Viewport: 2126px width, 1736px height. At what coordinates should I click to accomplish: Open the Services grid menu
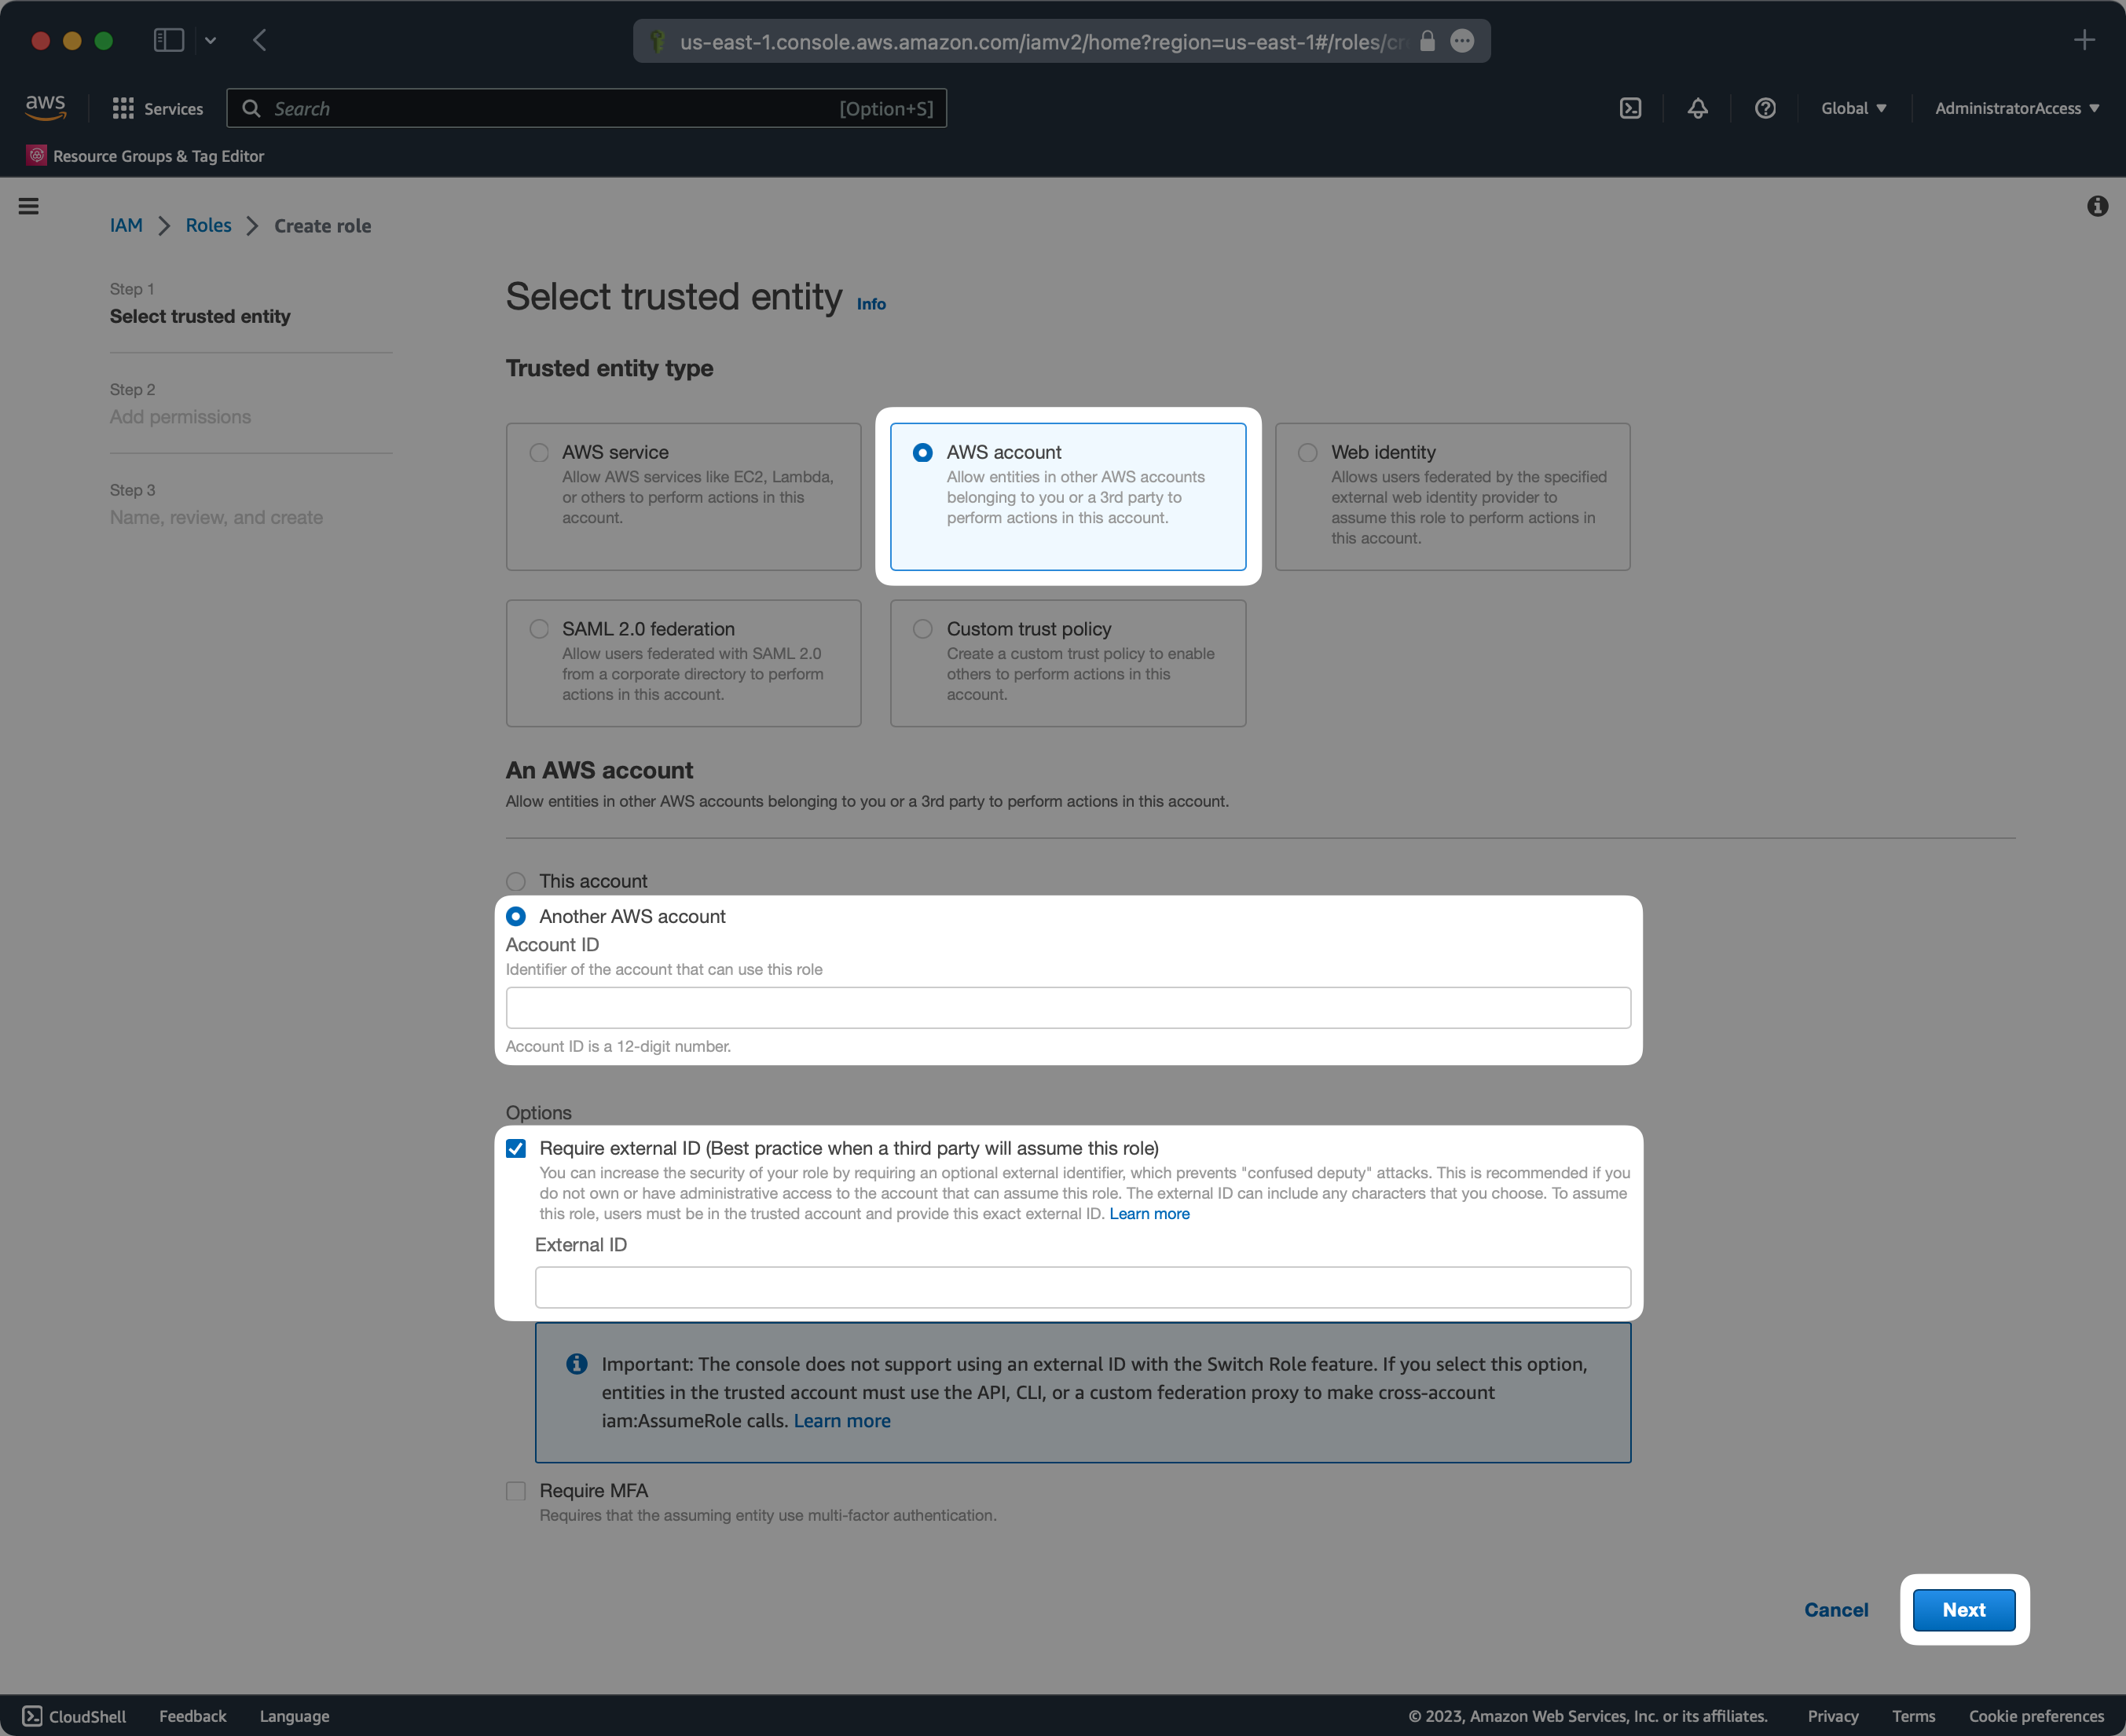[x=157, y=108]
